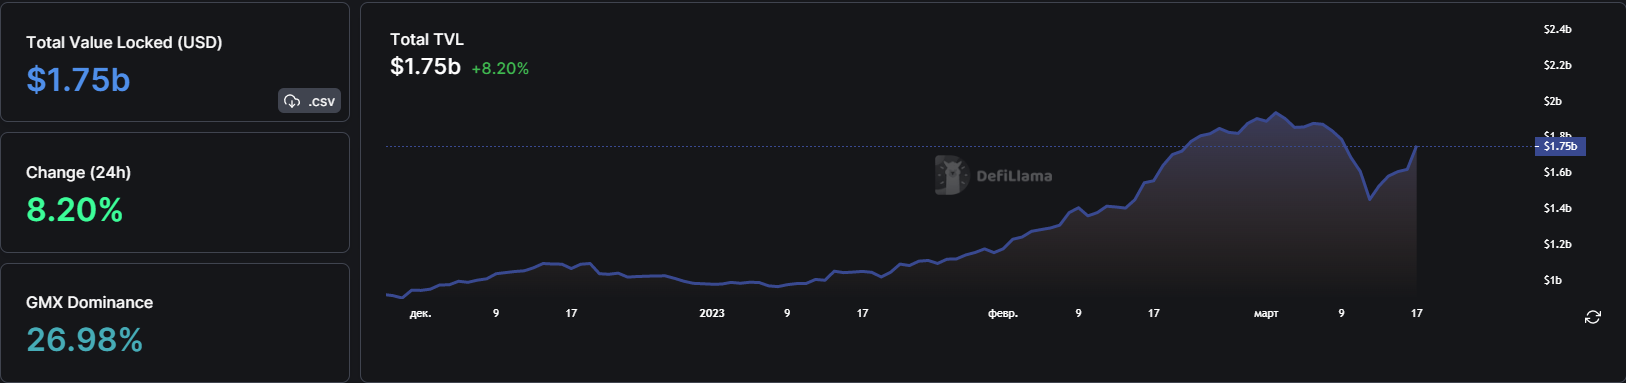Select the Total Value Locked $1.75b figure

click(78, 80)
